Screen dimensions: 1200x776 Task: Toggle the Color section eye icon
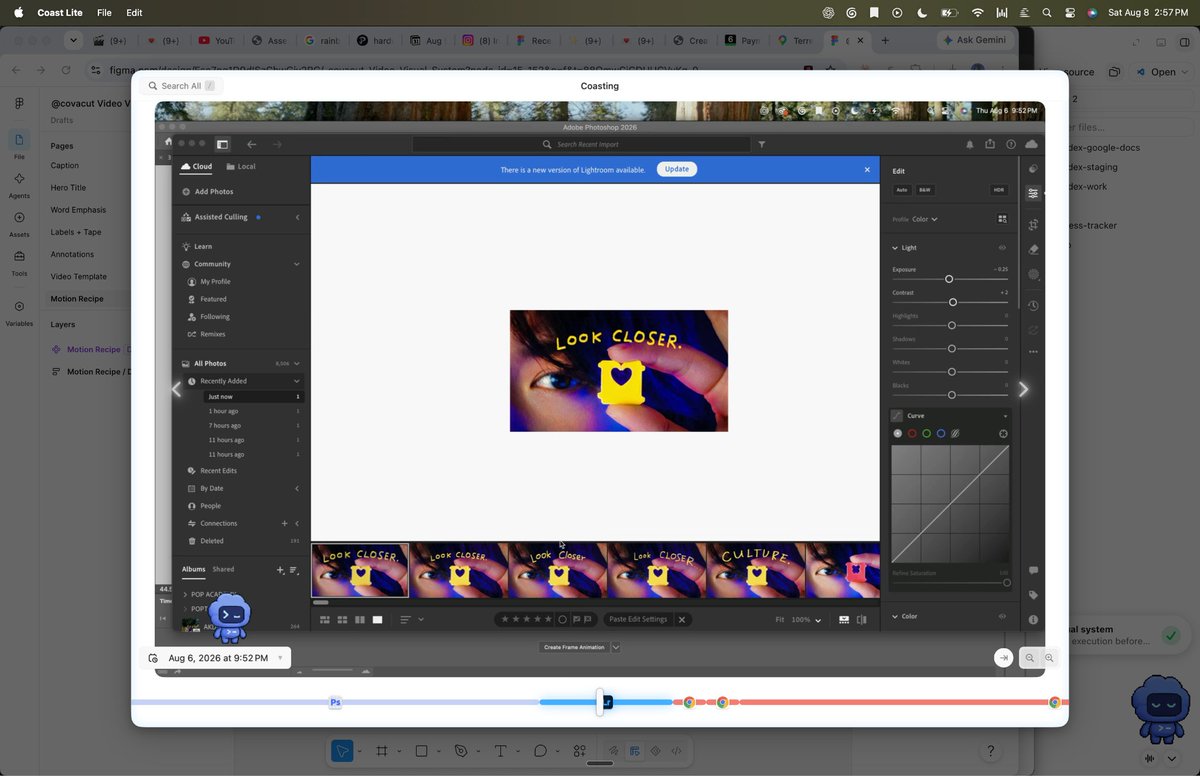pos(1002,616)
